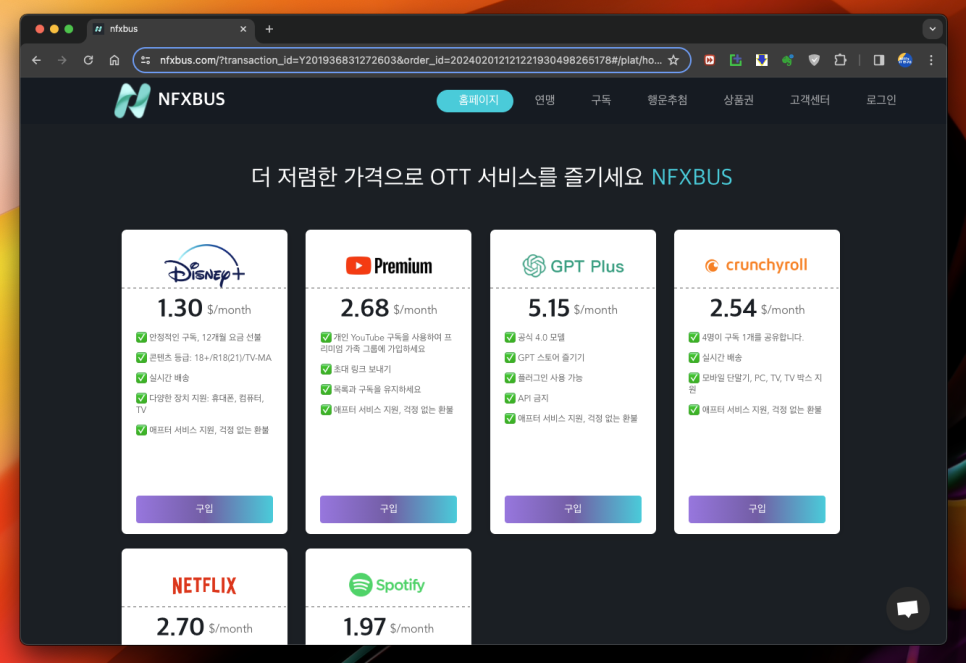The width and height of the screenshot is (966, 663).
Task: Click the Disney+ logo
Action: pos(205,265)
